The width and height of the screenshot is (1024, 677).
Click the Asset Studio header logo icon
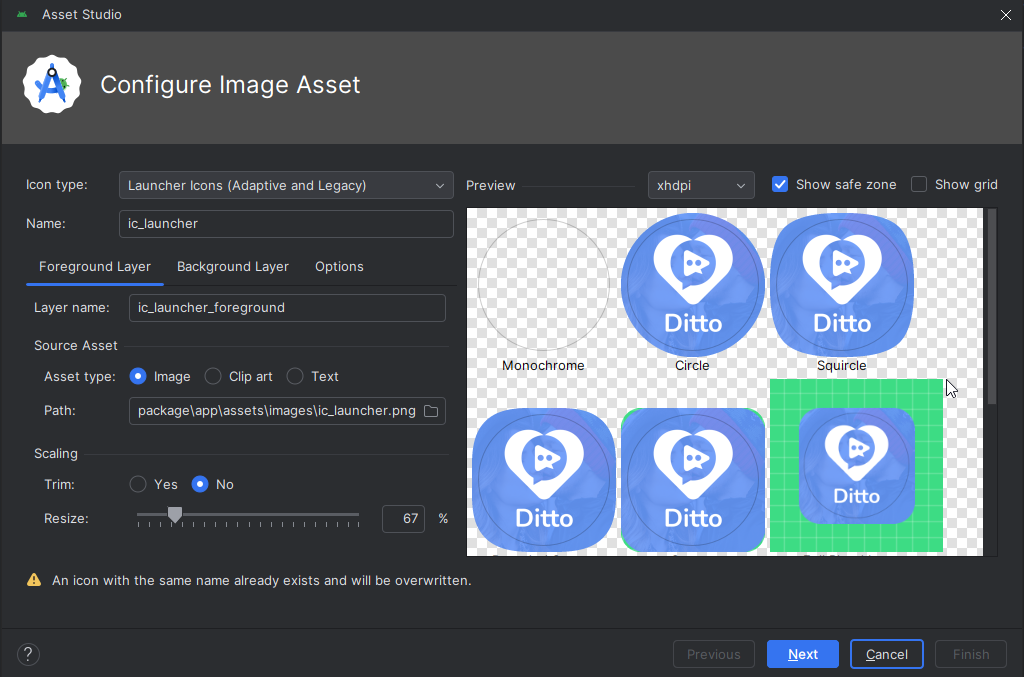(x=52, y=85)
